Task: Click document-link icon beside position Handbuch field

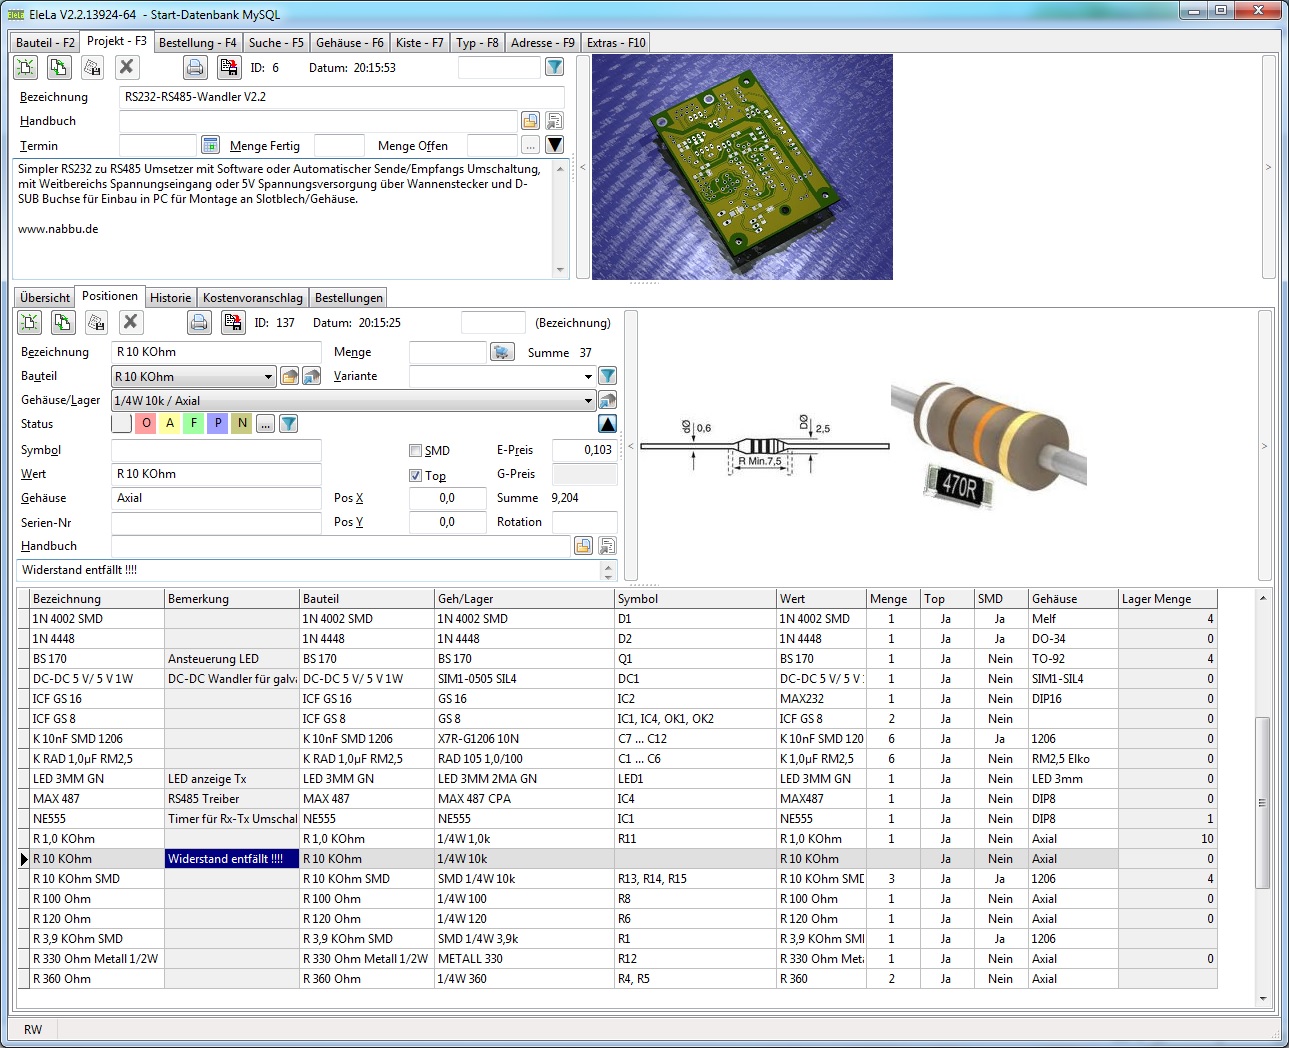Action: point(607,546)
